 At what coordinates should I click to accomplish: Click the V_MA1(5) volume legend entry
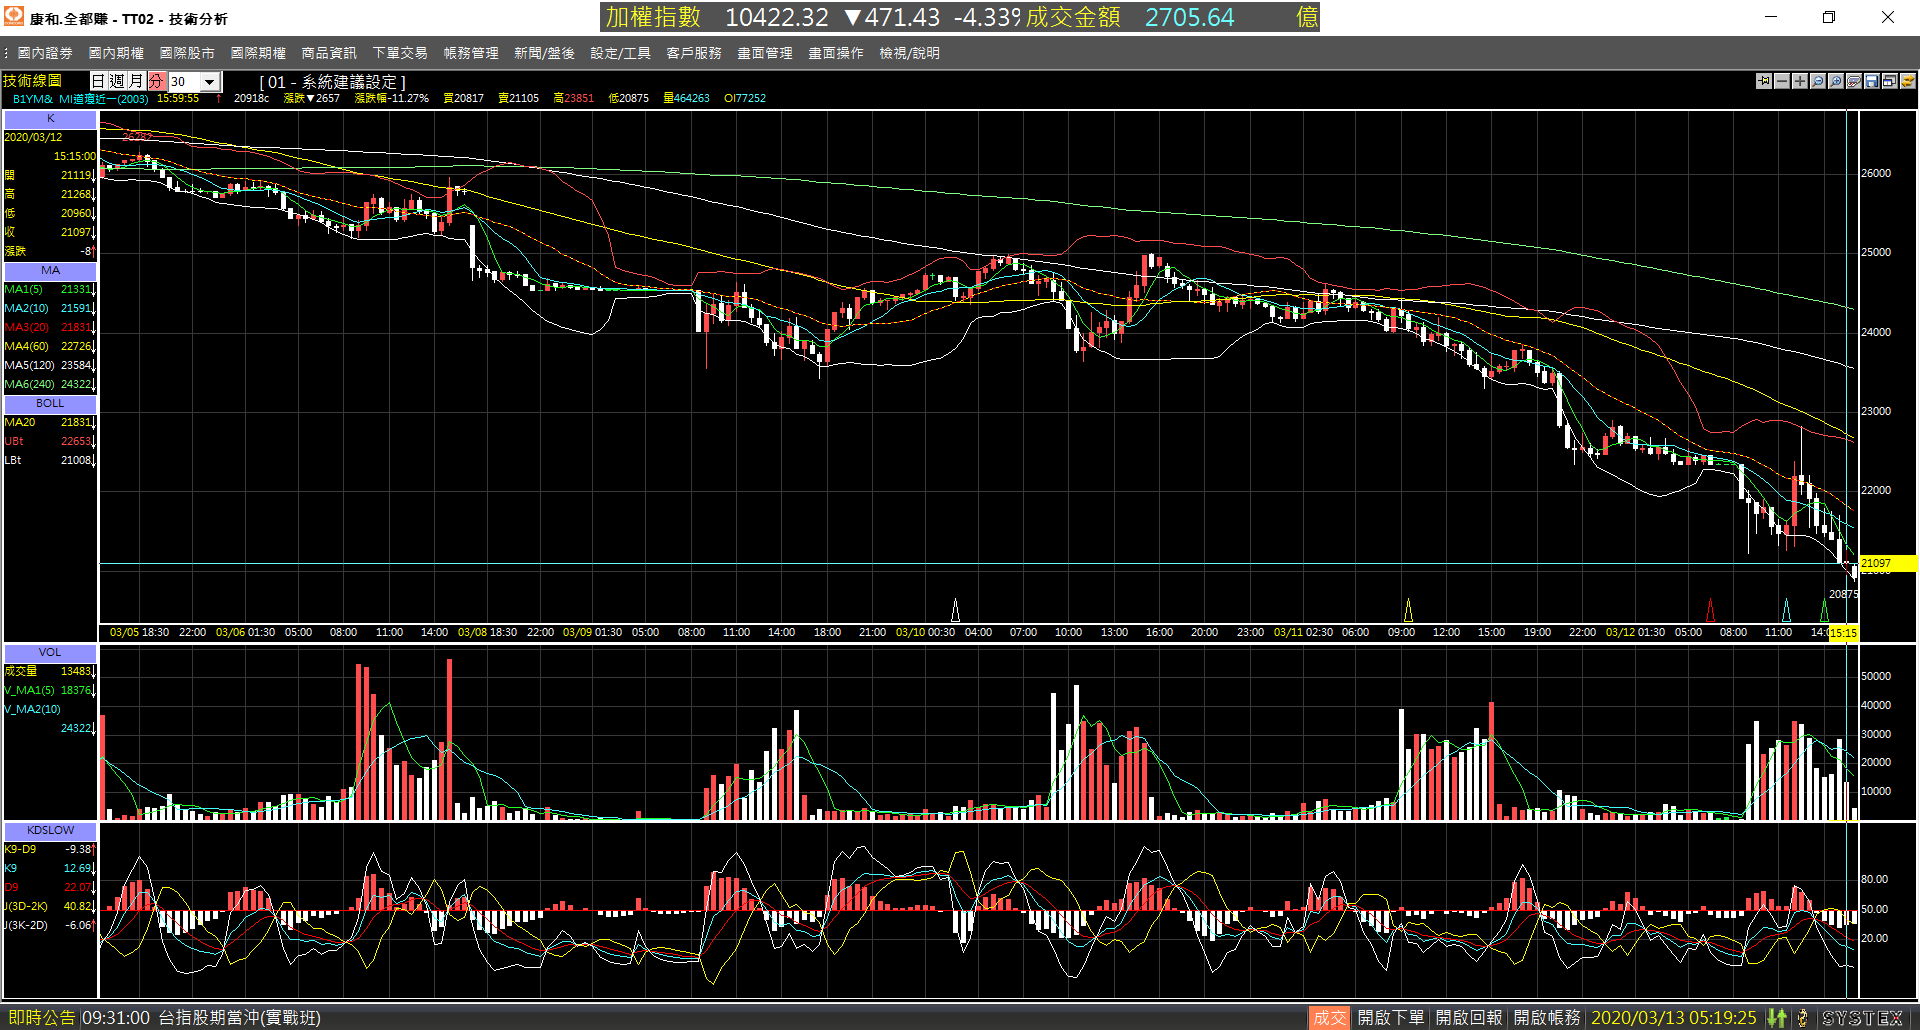point(49,691)
